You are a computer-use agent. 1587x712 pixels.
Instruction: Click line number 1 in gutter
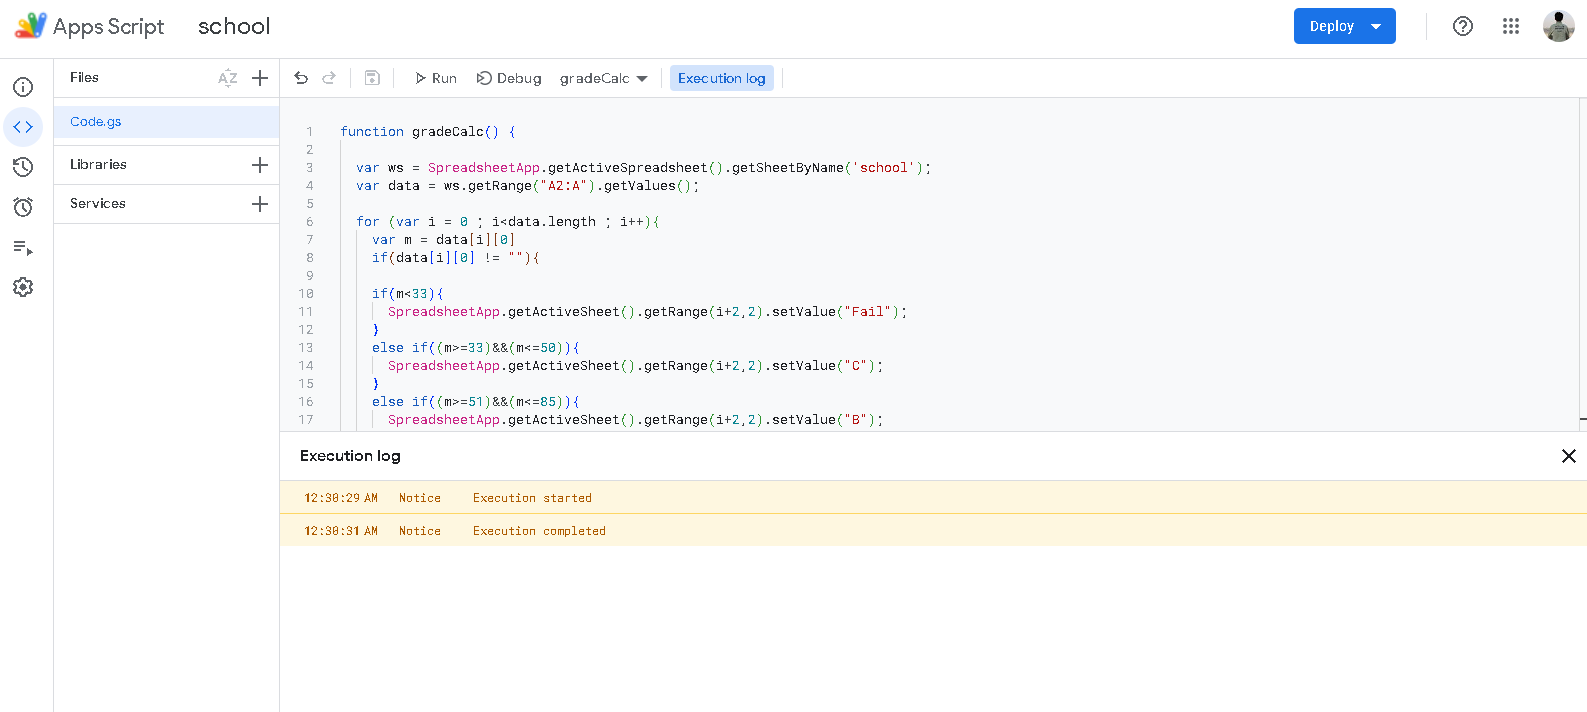click(310, 132)
